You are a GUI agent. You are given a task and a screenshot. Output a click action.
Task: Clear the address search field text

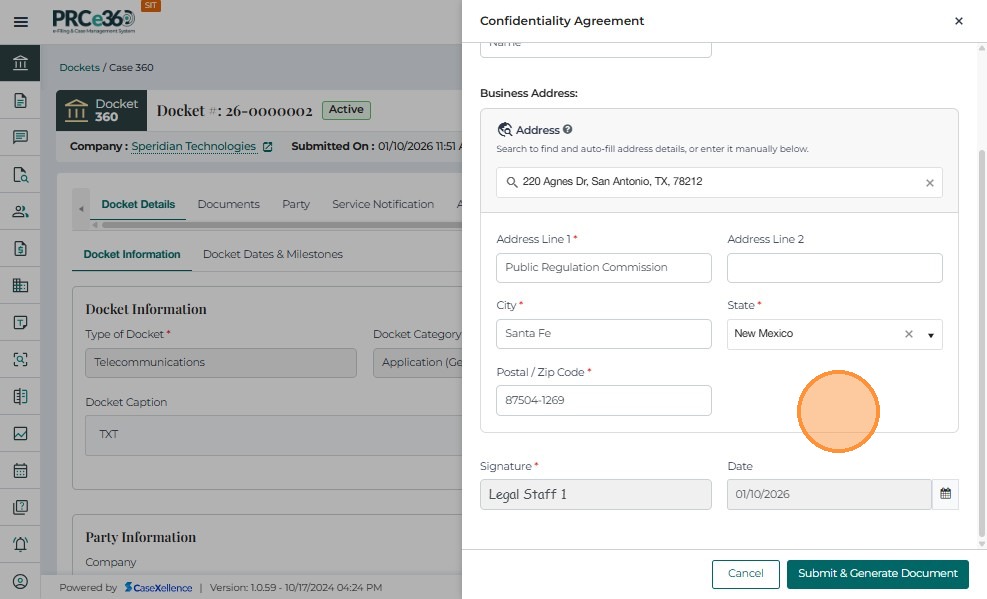929,183
